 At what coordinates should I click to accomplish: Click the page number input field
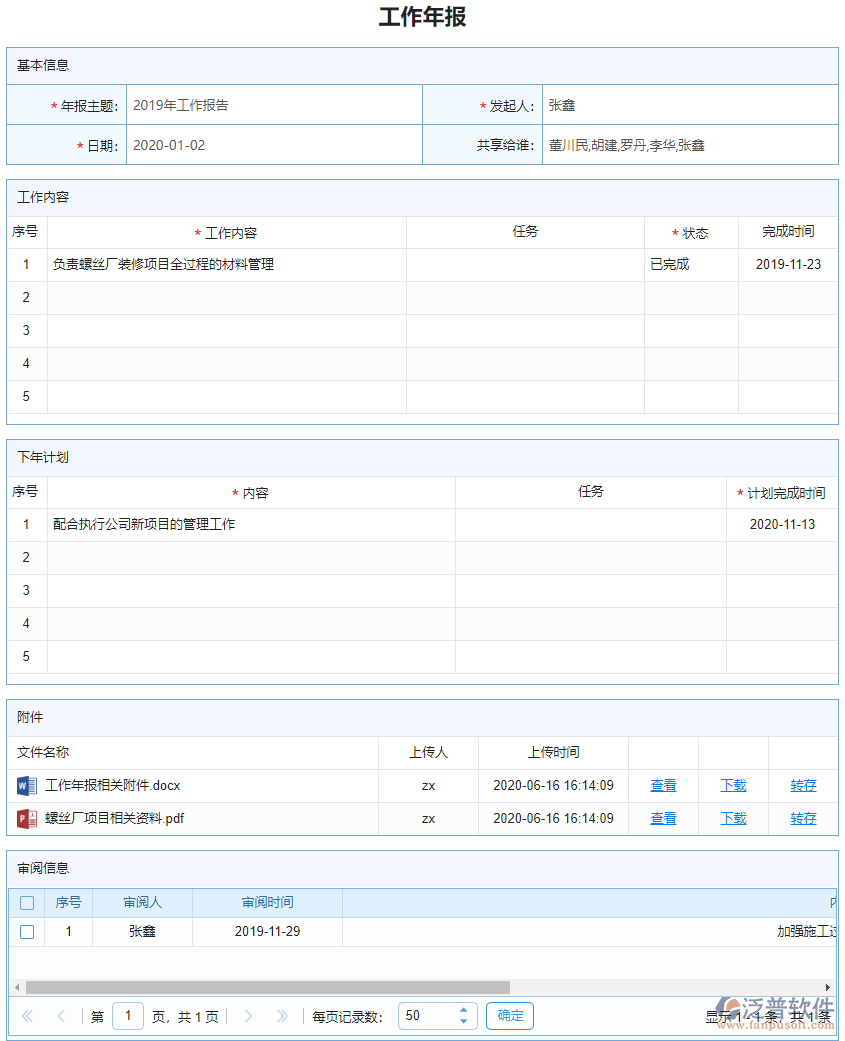click(128, 1015)
